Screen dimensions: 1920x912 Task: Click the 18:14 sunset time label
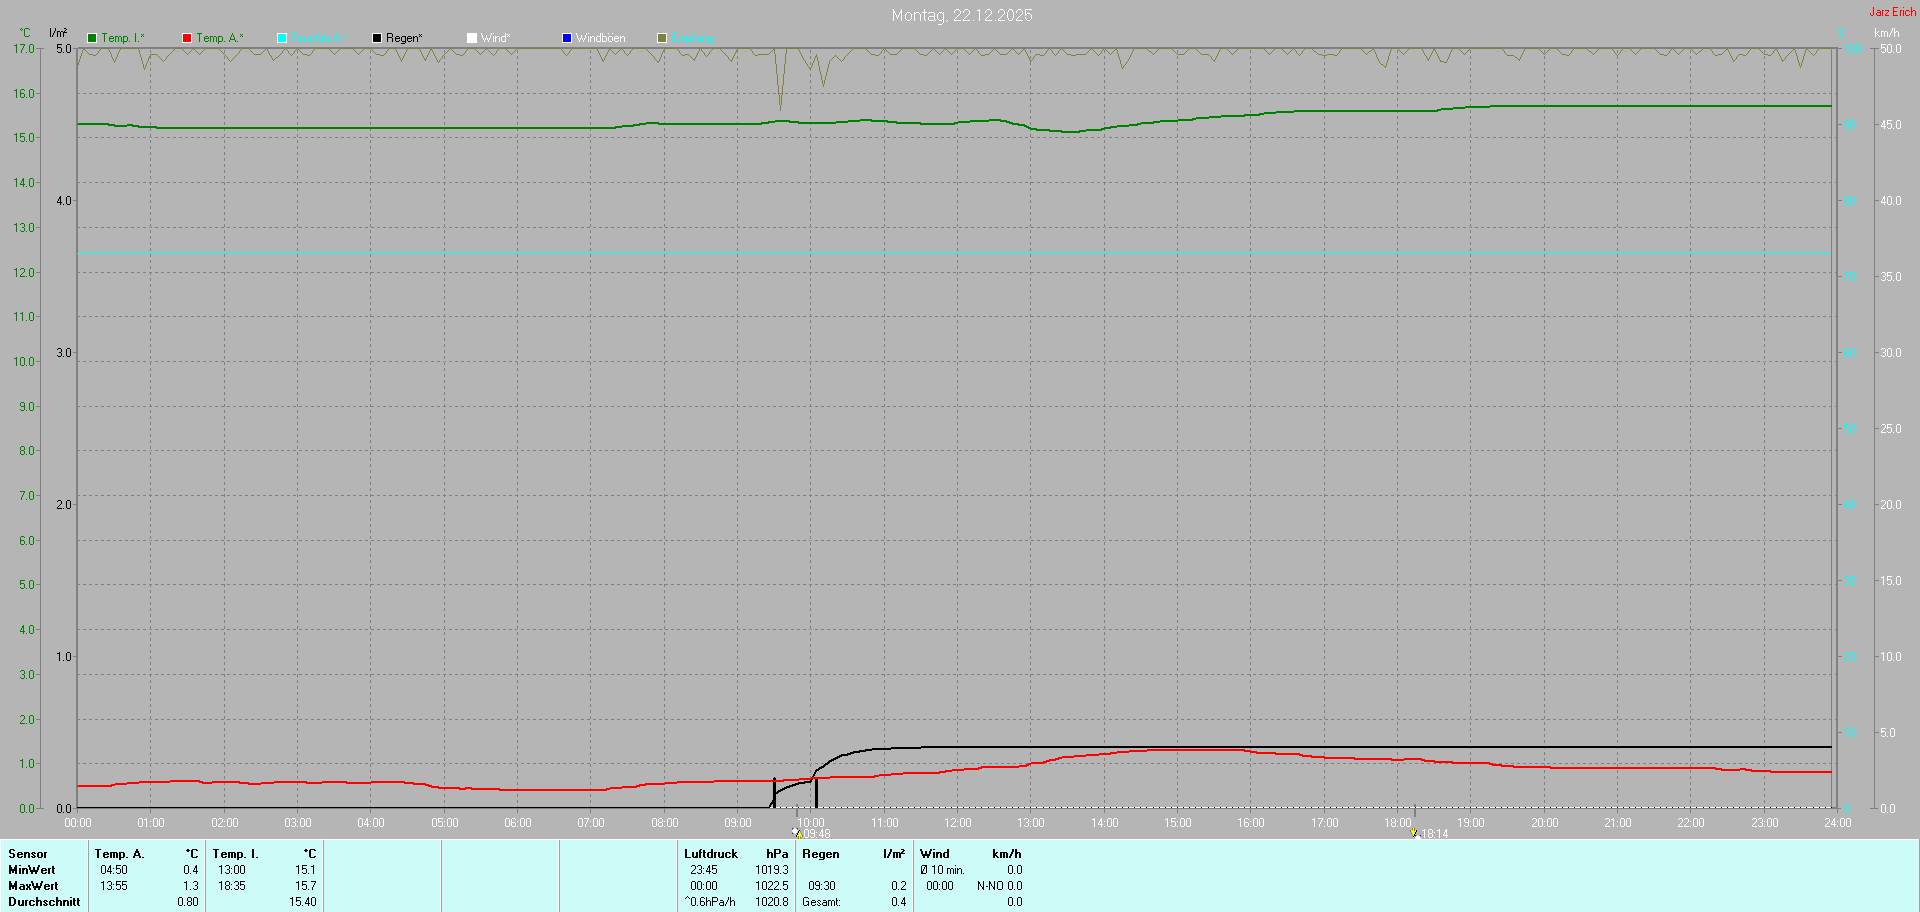pyautogui.click(x=1435, y=834)
